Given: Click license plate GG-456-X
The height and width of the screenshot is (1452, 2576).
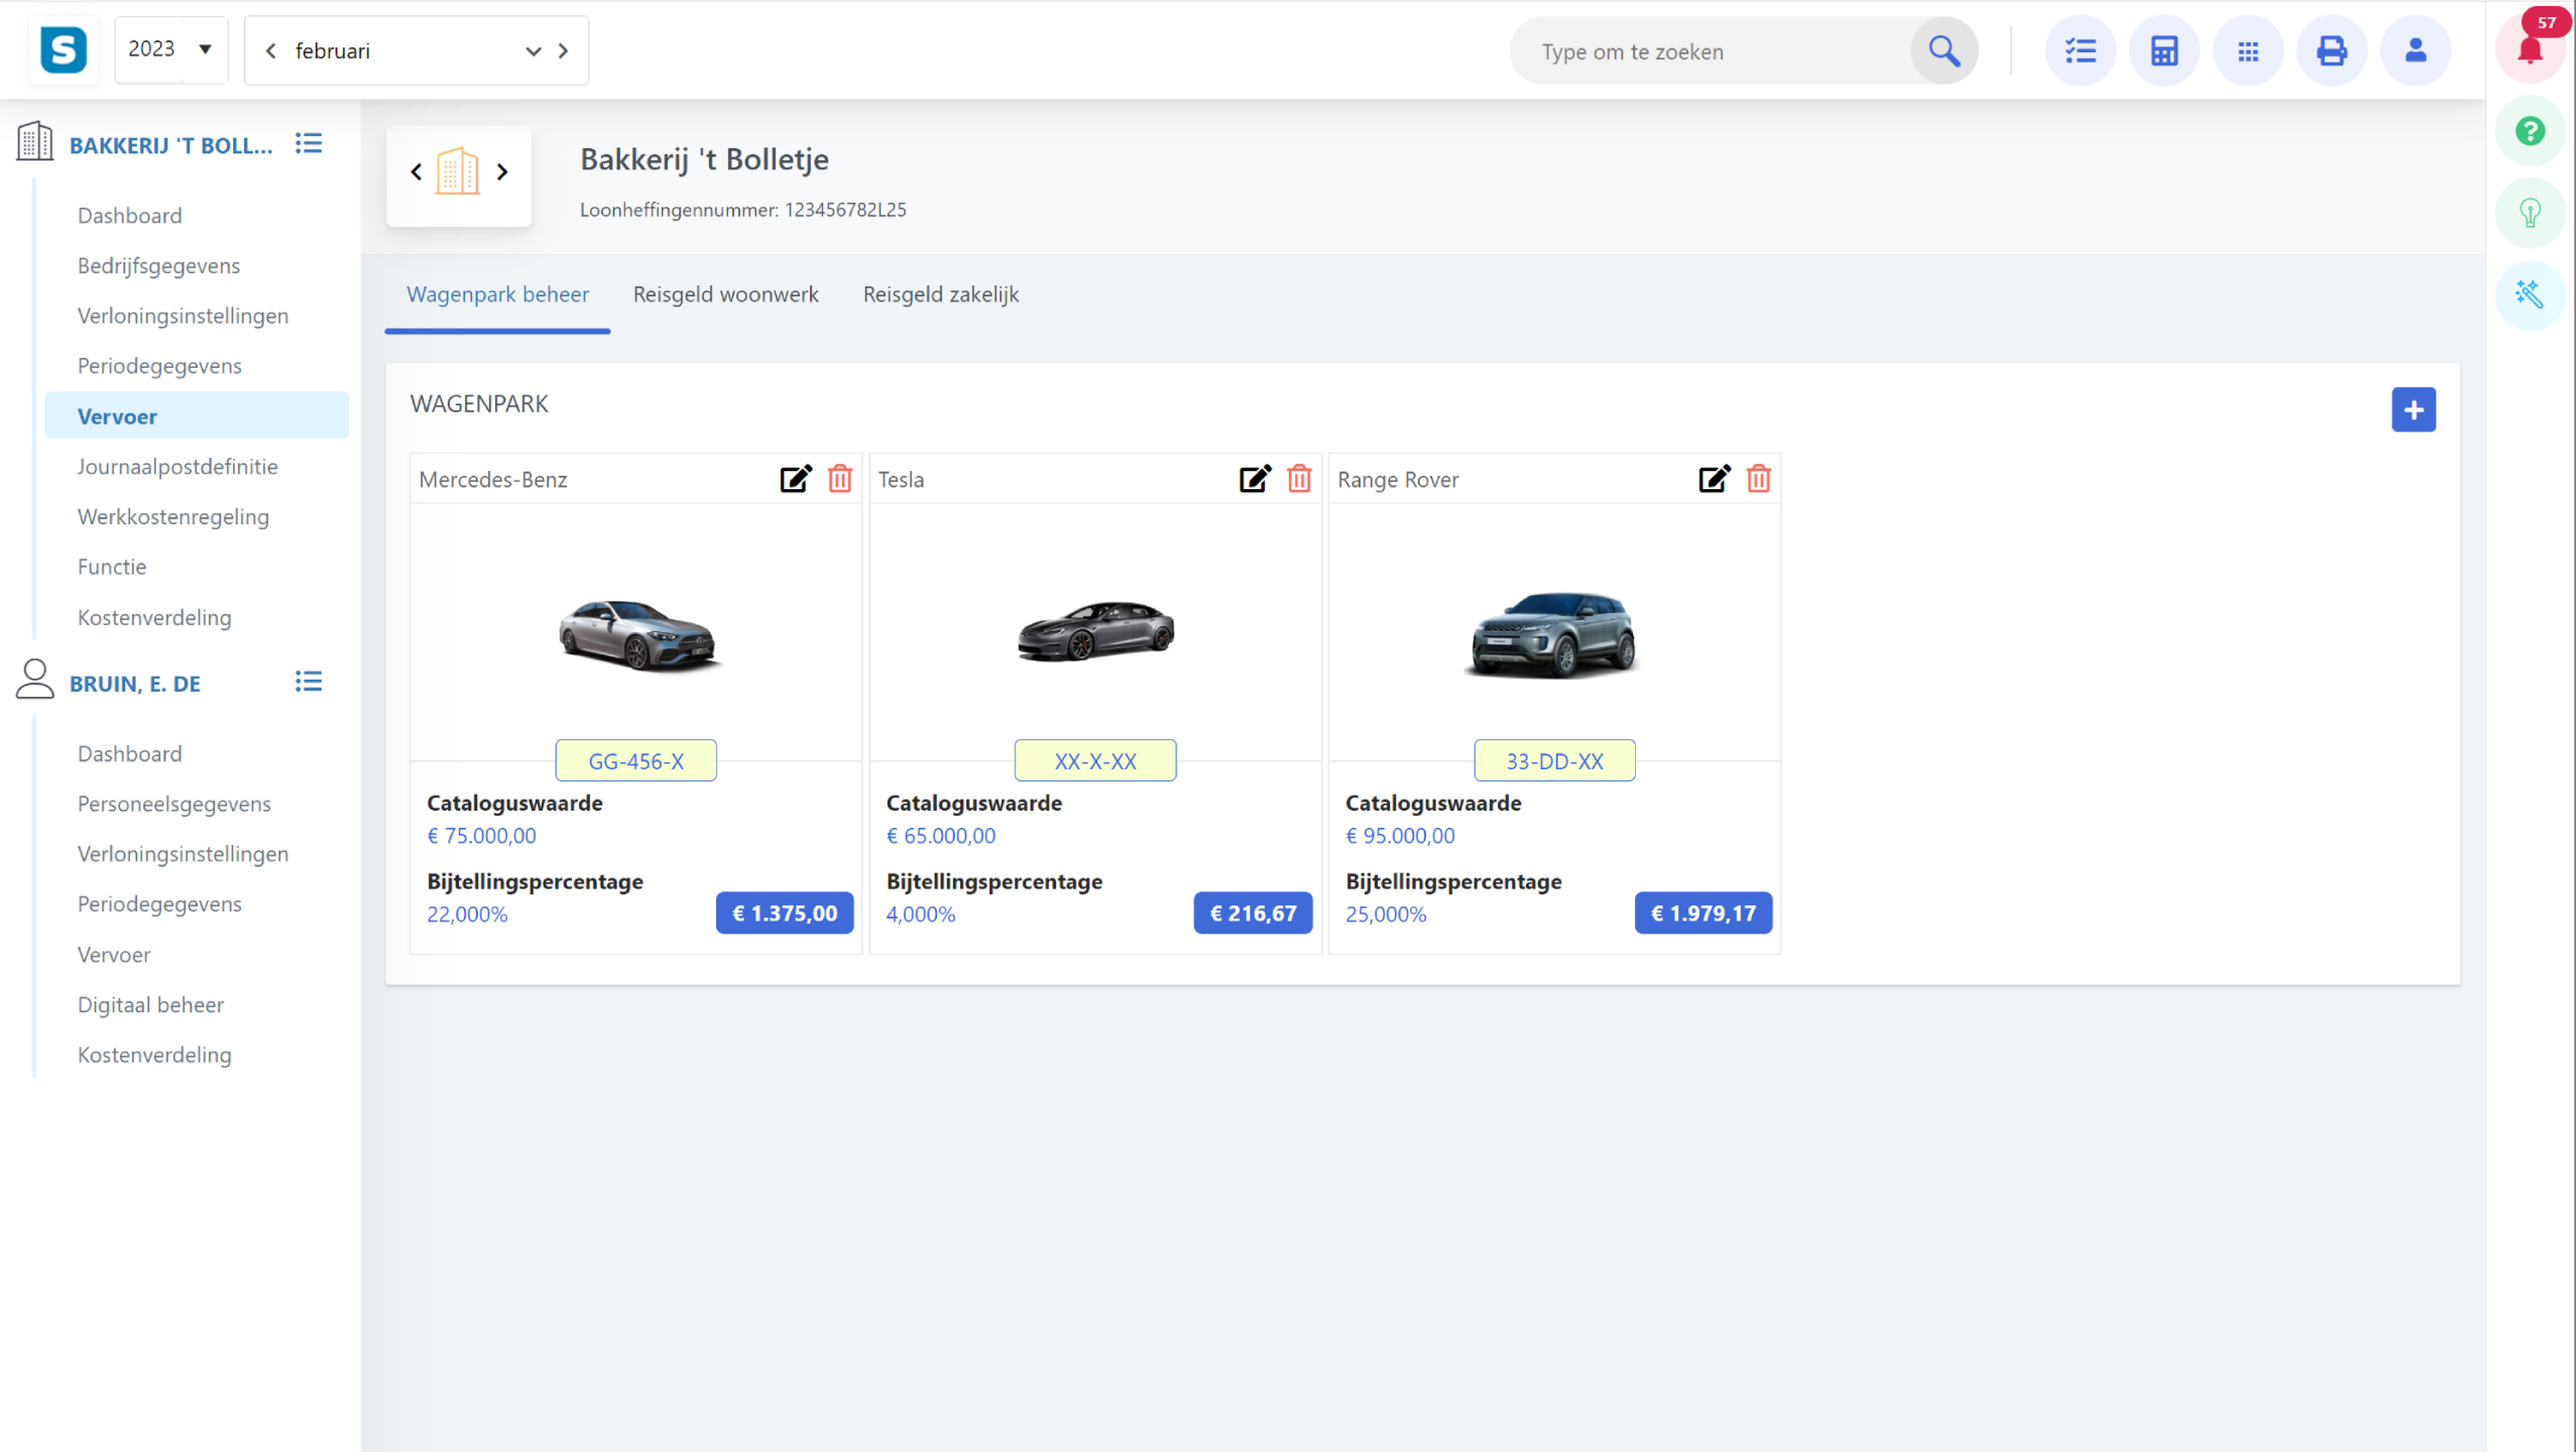Looking at the screenshot, I should click(636, 761).
